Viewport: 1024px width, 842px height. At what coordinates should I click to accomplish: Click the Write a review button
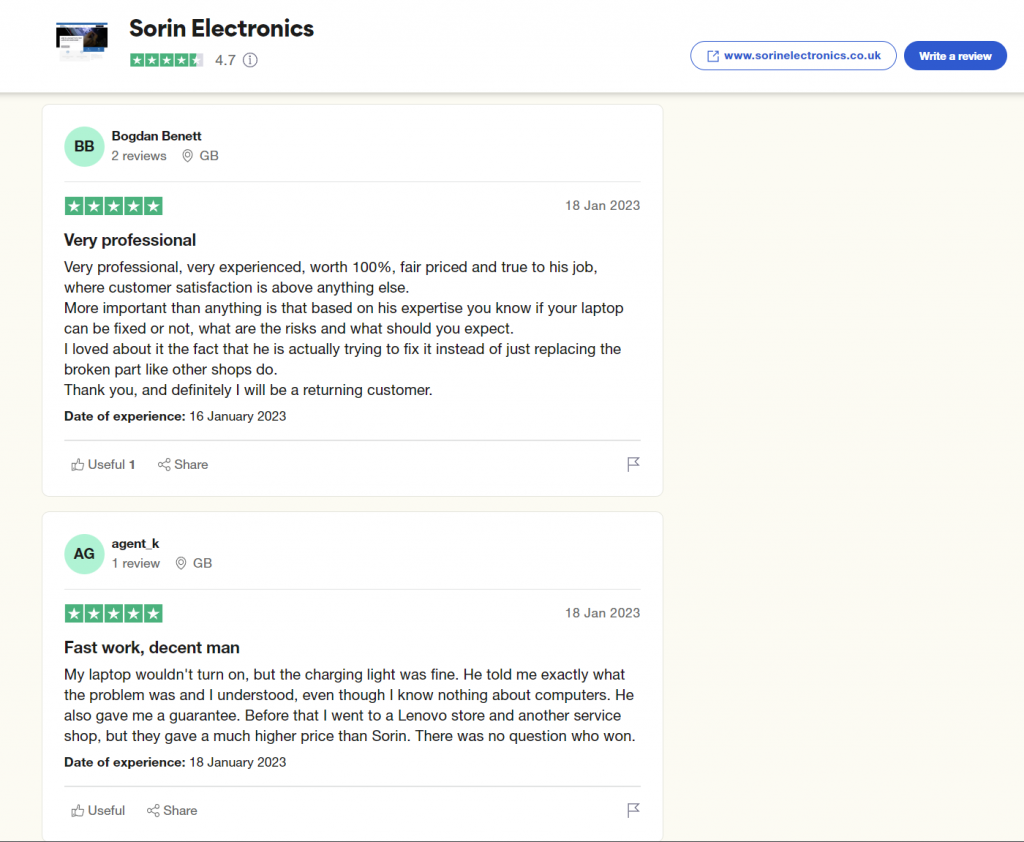[x=954, y=56]
